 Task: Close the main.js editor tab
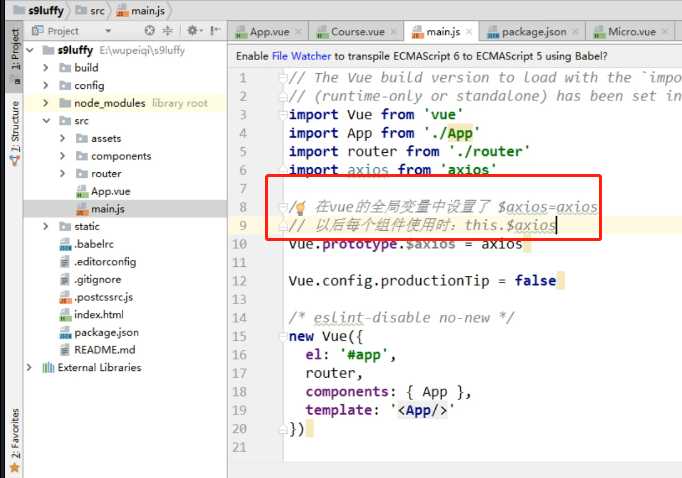point(469,31)
